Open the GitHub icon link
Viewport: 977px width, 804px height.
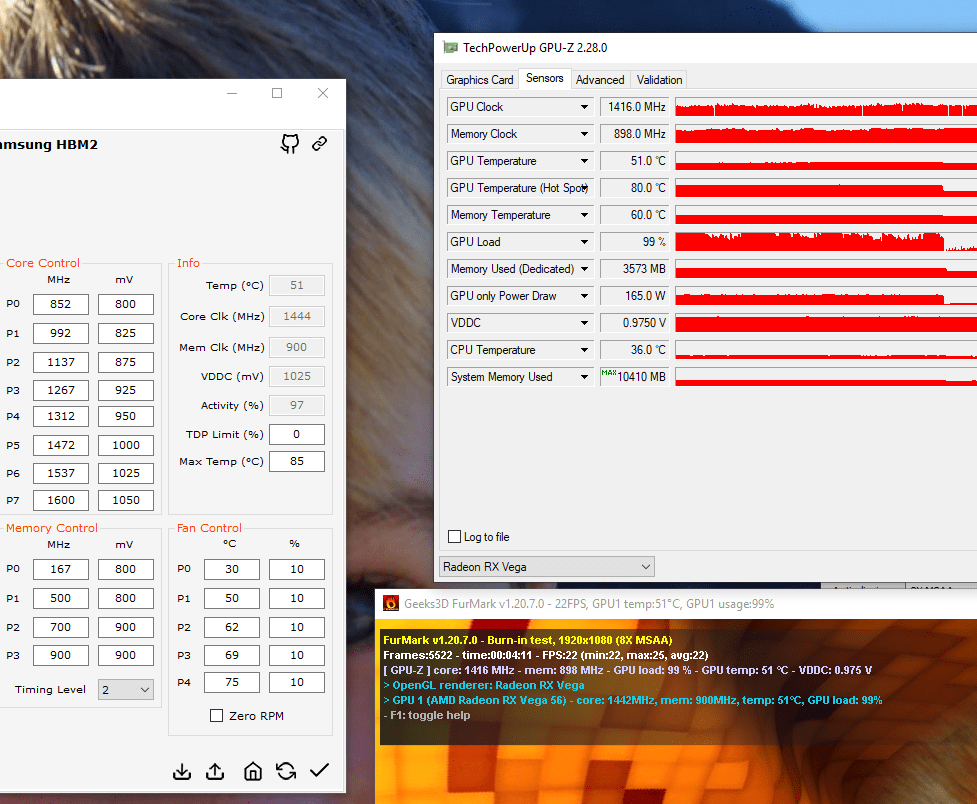pyautogui.click(x=290, y=143)
